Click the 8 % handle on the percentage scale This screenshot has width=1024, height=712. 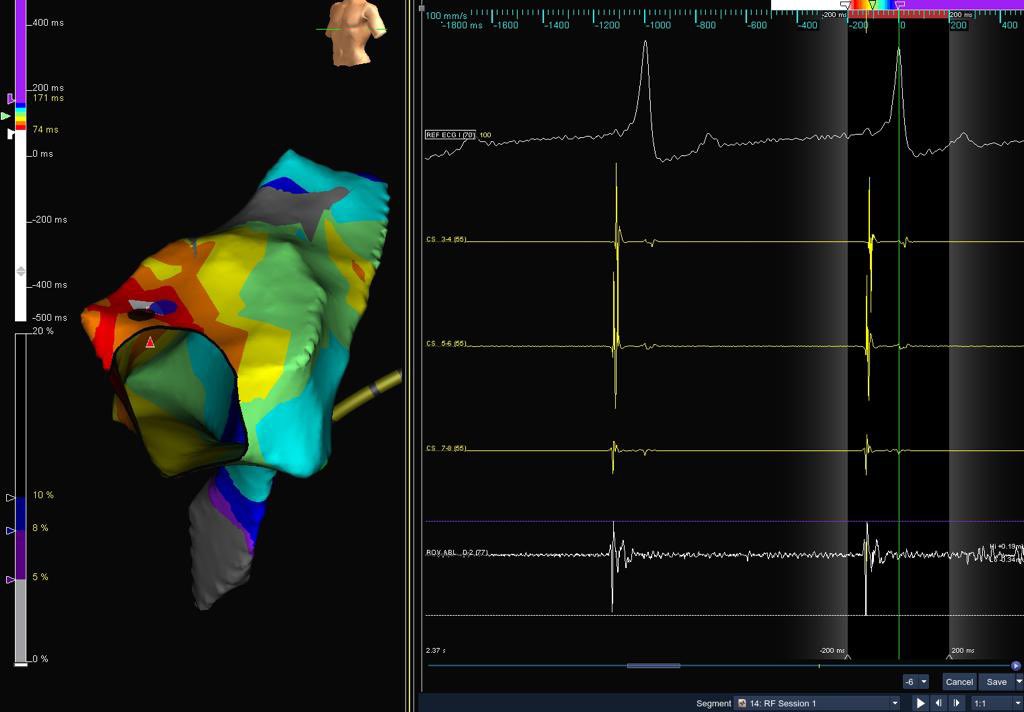click(10, 530)
